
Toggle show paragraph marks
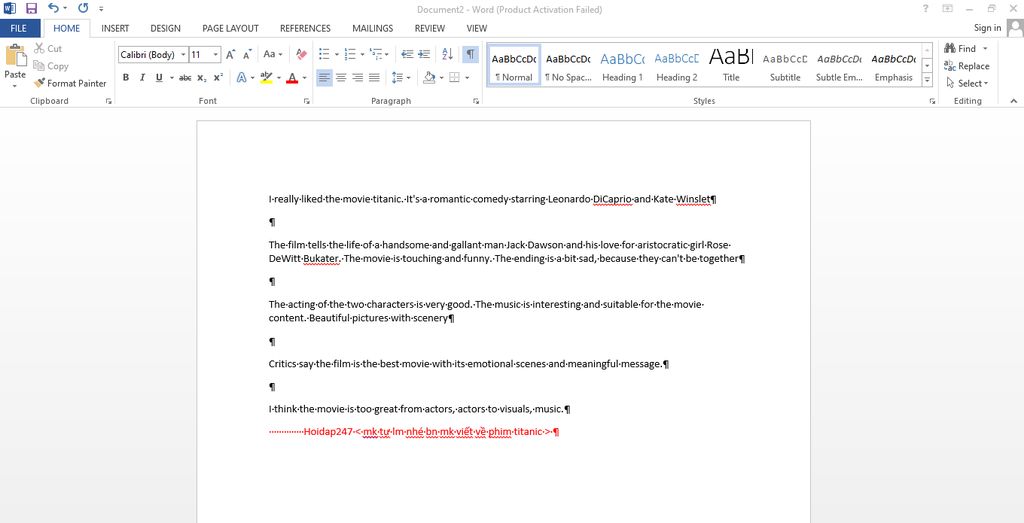pyautogui.click(x=470, y=55)
